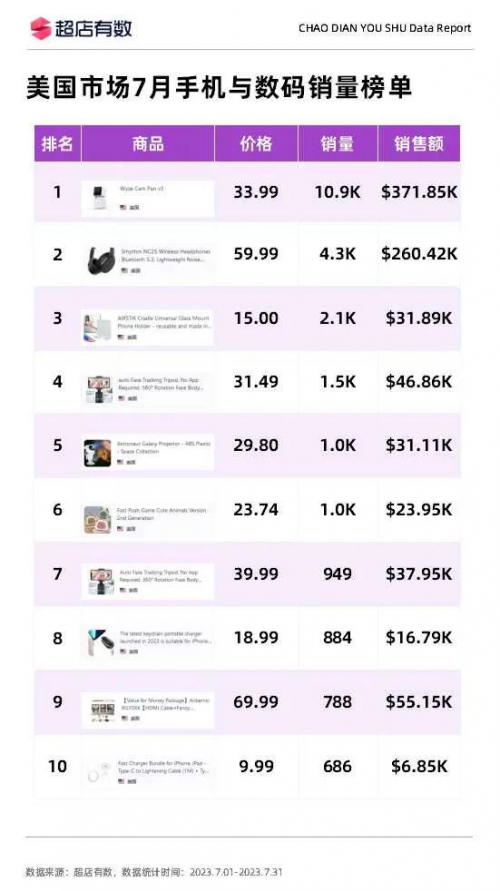This screenshot has height=891, width=500.
Task: Click the 超店有数 logo icon
Action: 40,28
